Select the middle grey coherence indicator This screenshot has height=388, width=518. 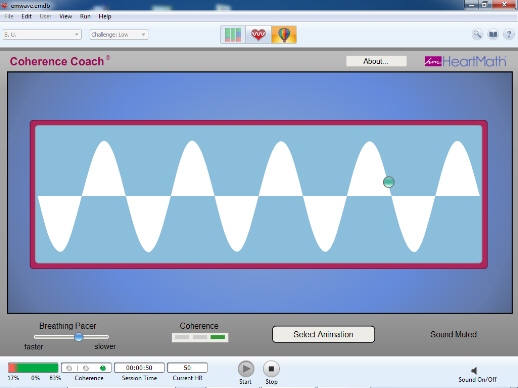(x=86, y=368)
